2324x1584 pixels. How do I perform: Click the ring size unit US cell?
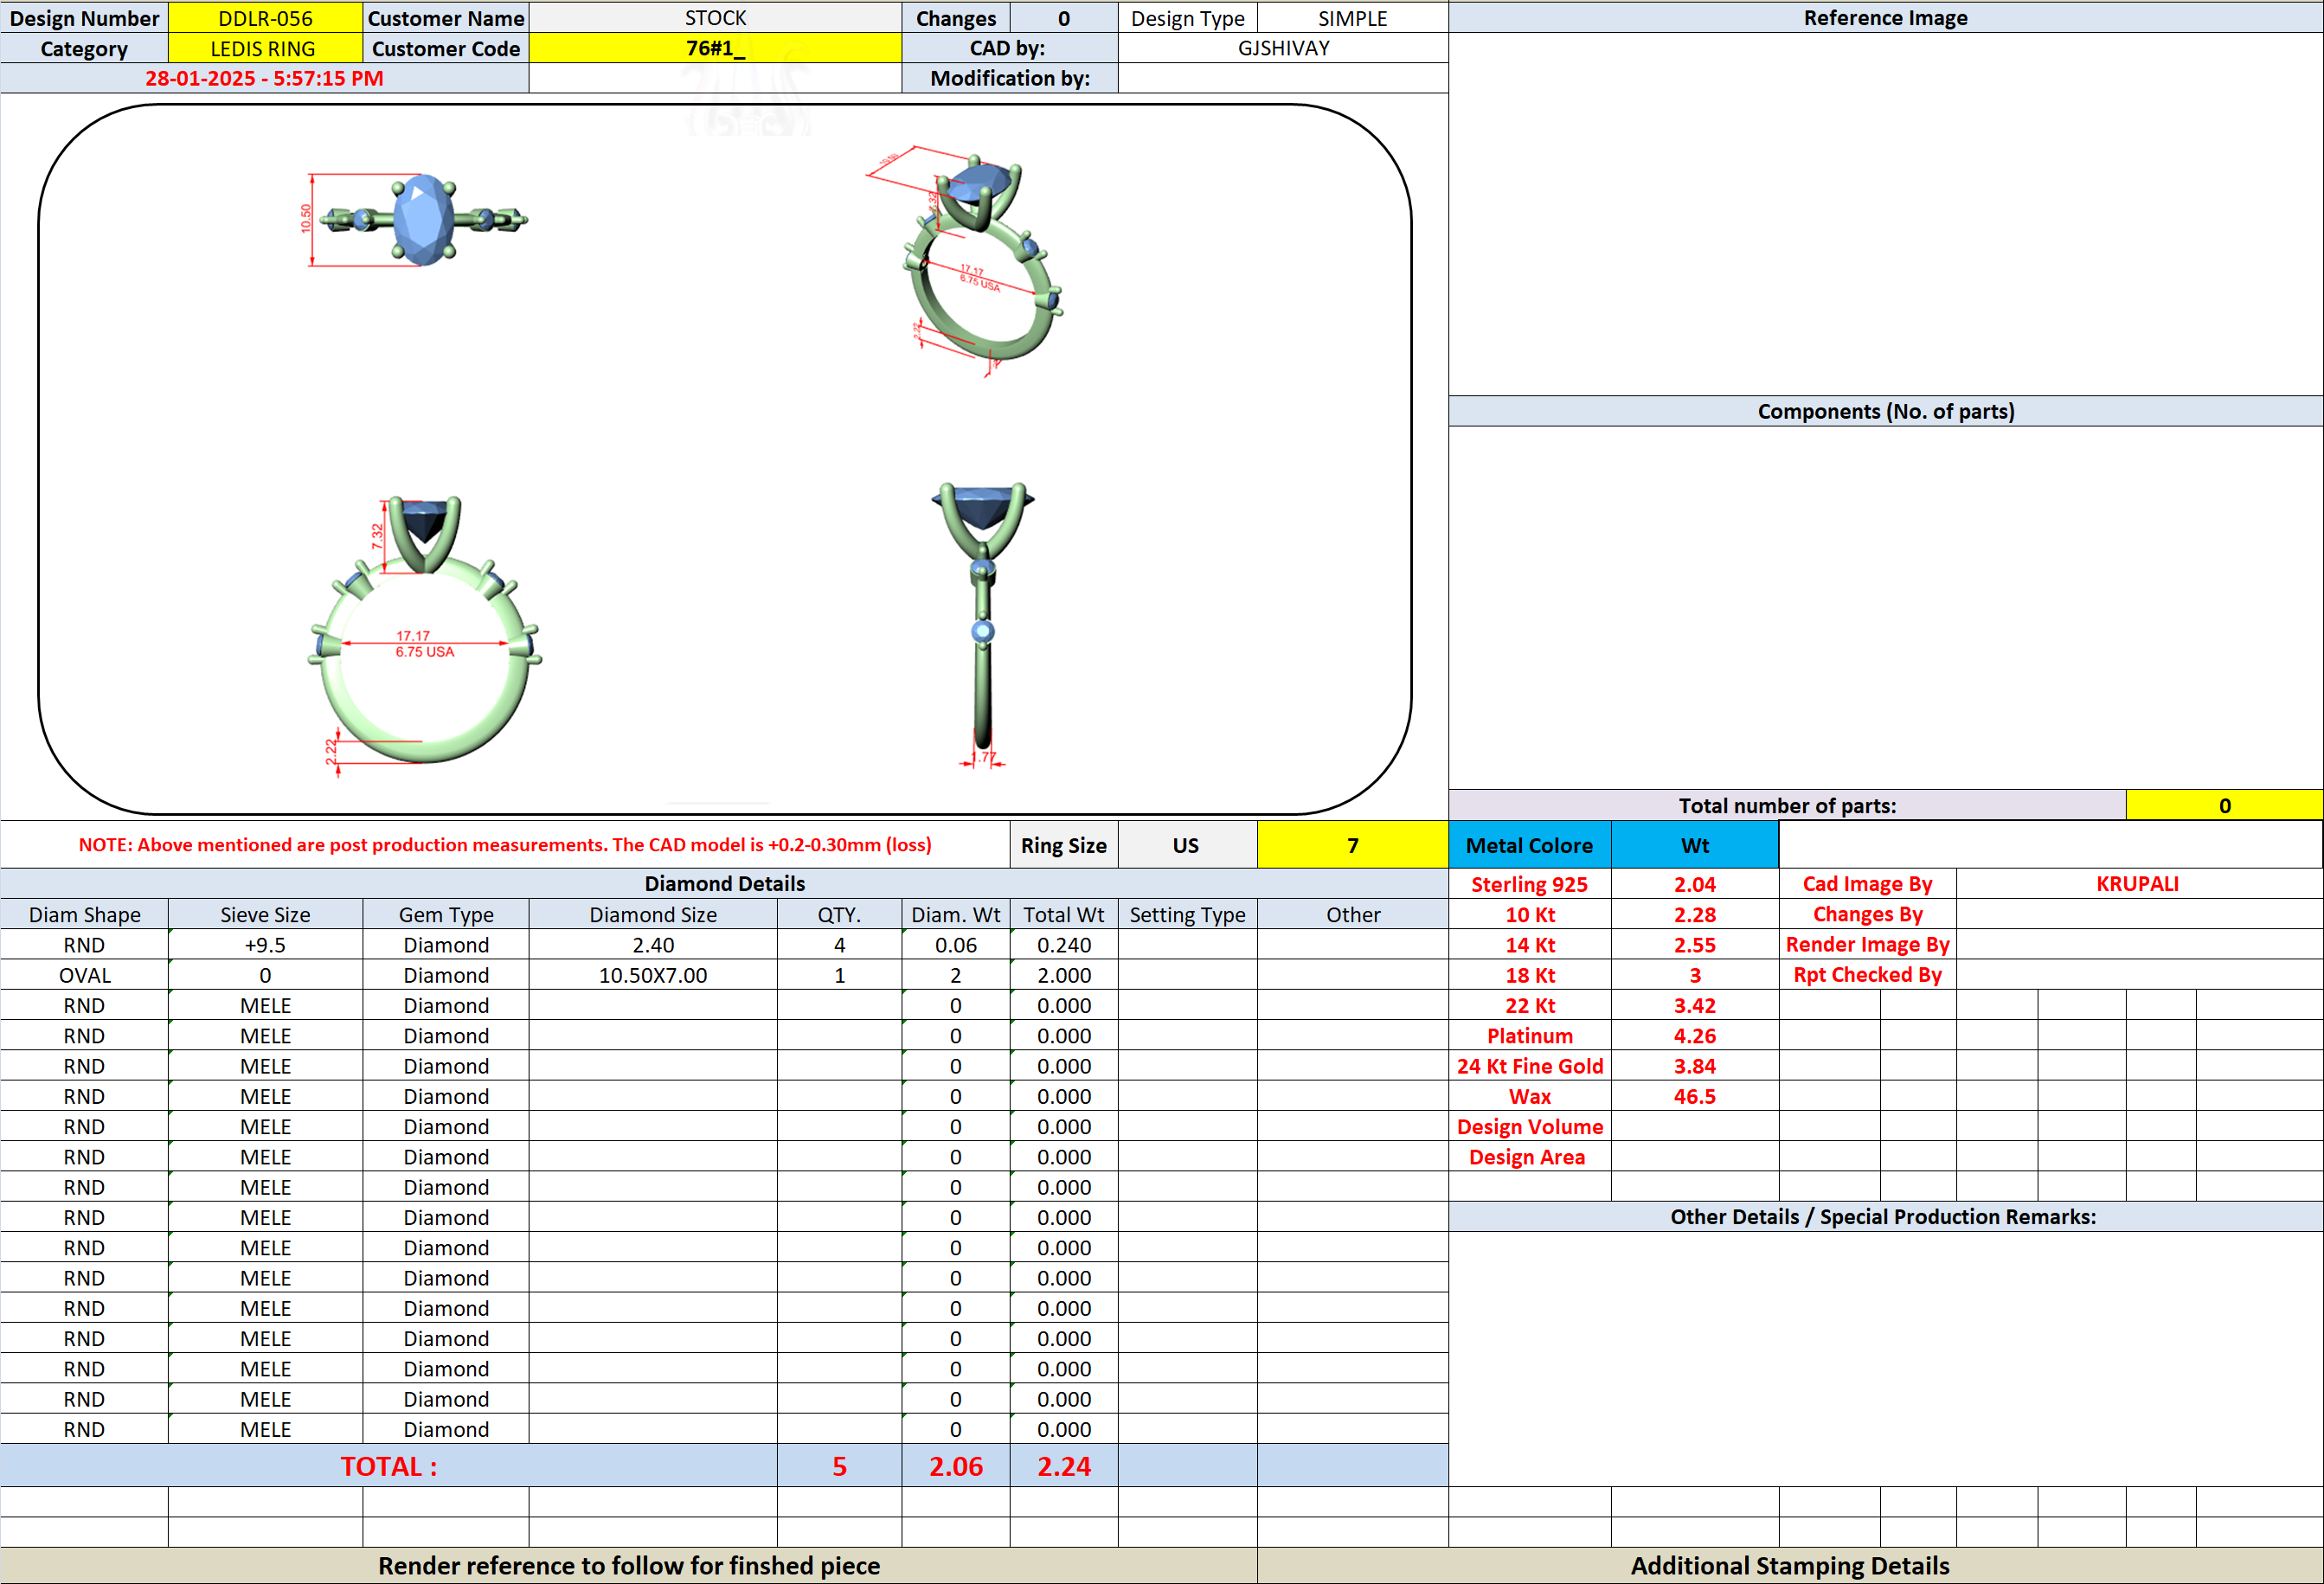coord(1186,845)
